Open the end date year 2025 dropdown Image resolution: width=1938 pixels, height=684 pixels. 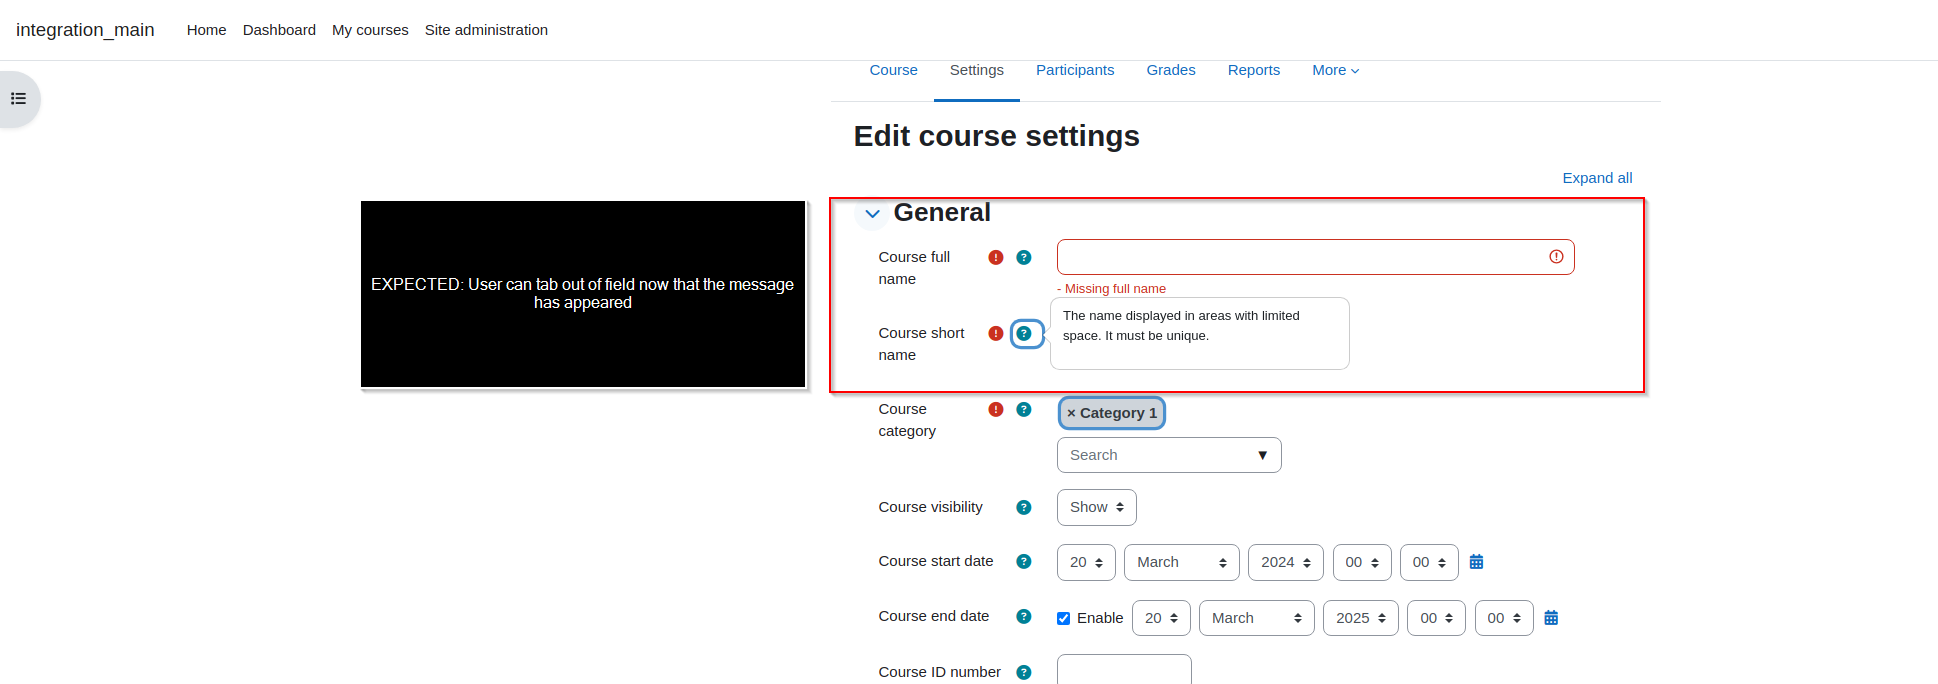tap(1361, 618)
